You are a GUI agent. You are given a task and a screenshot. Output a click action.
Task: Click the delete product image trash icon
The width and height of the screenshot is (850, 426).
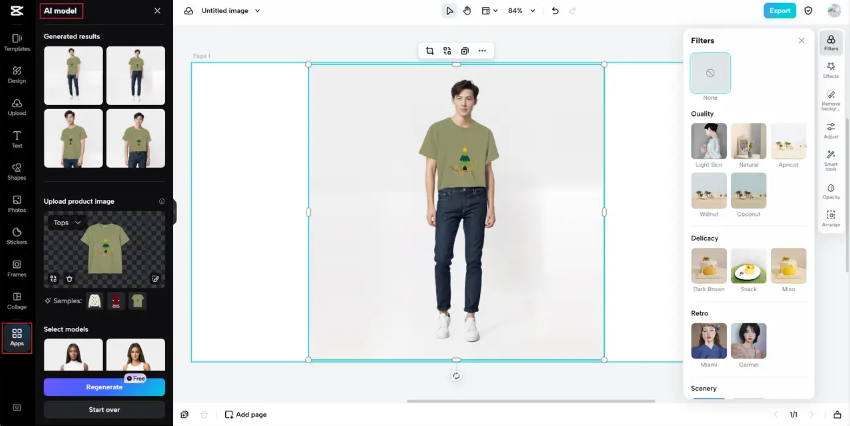69,279
